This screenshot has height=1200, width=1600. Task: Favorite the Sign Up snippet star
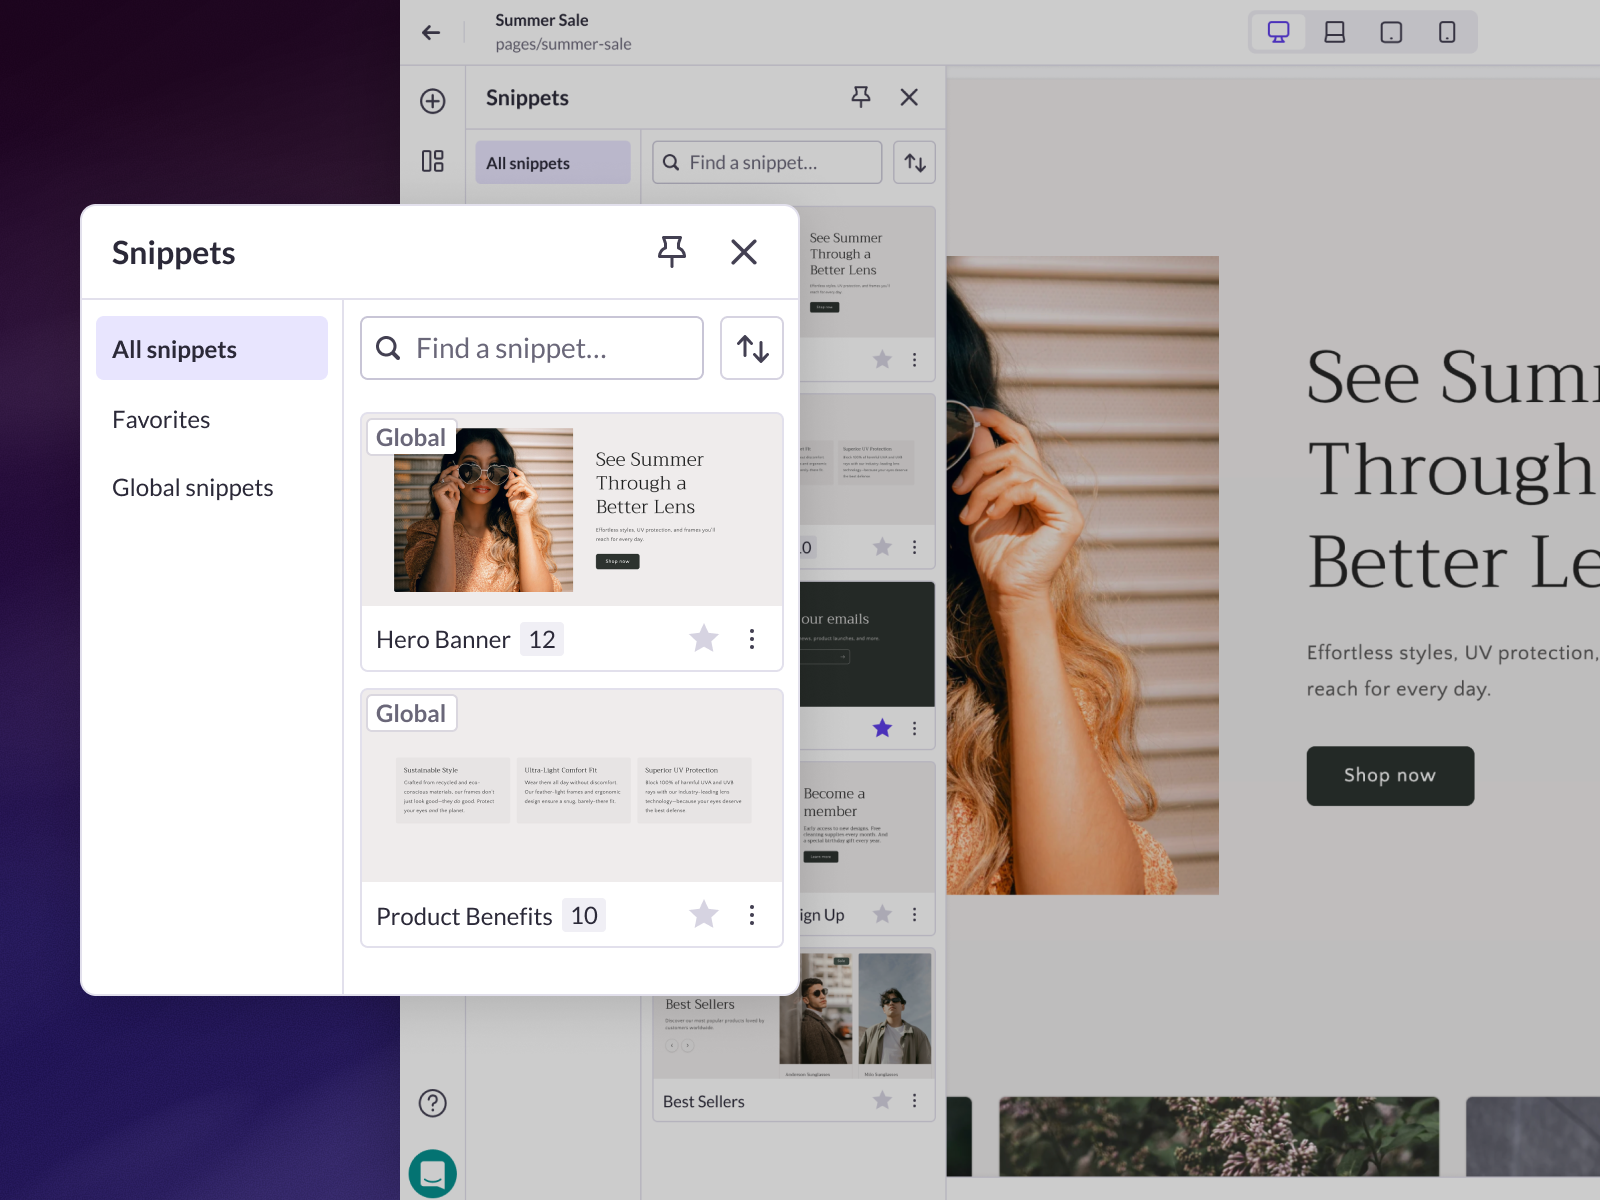point(882,914)
